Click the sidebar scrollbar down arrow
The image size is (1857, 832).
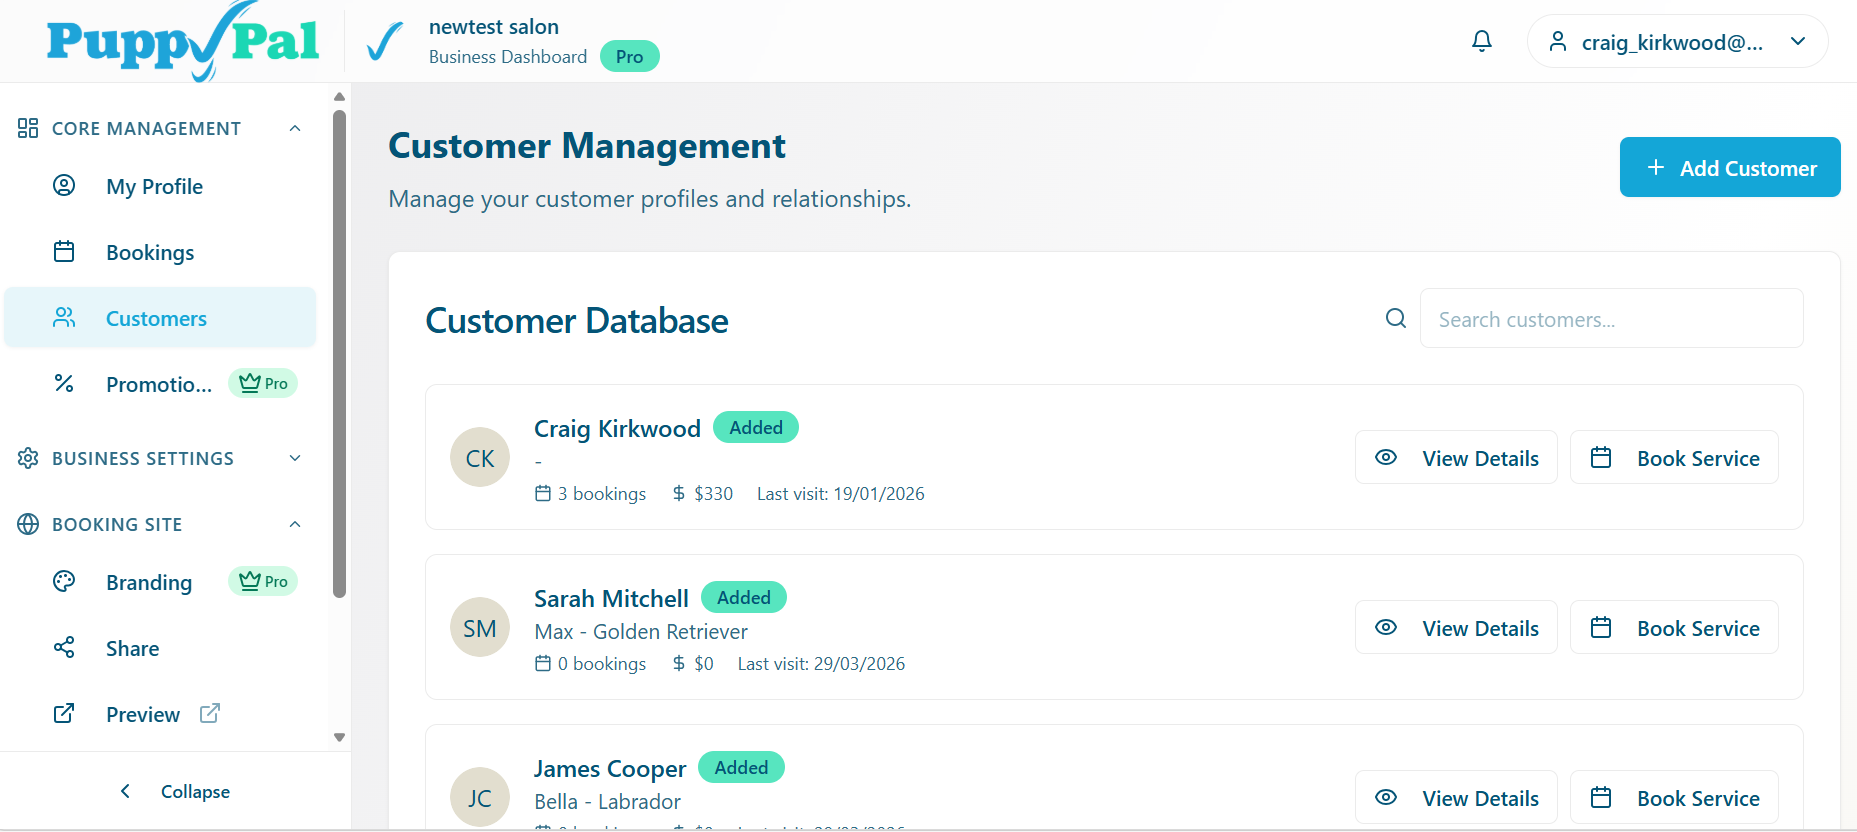(x=339, y=737)
